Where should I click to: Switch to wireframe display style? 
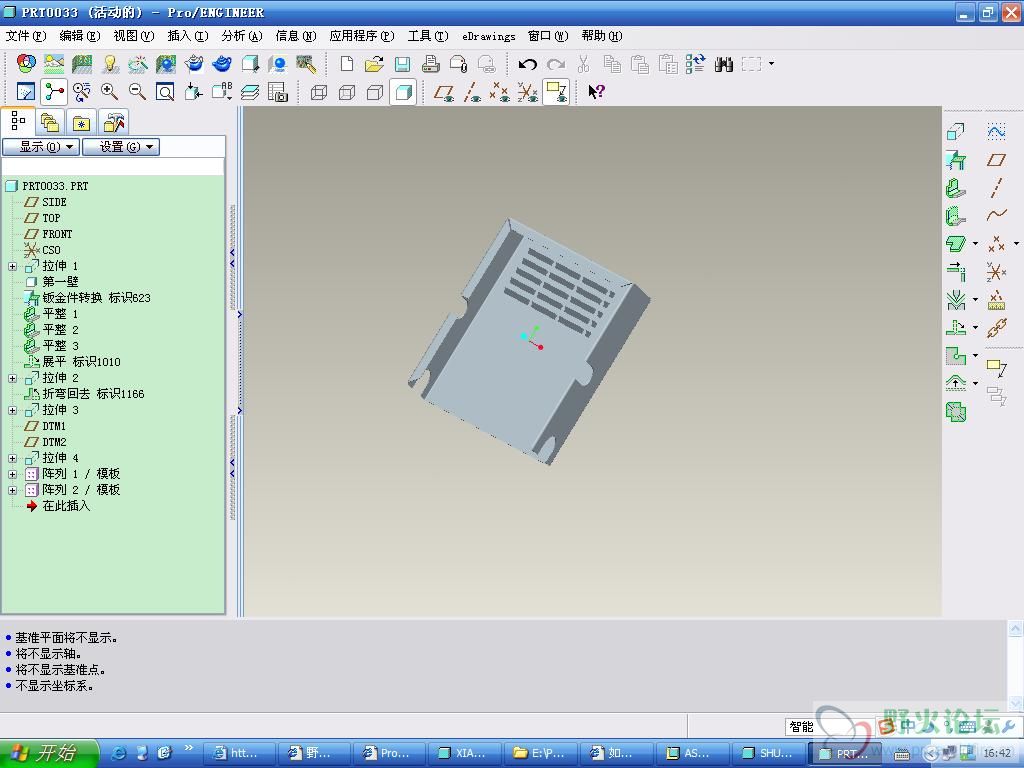pyautogui.click(x=319, y=92)
